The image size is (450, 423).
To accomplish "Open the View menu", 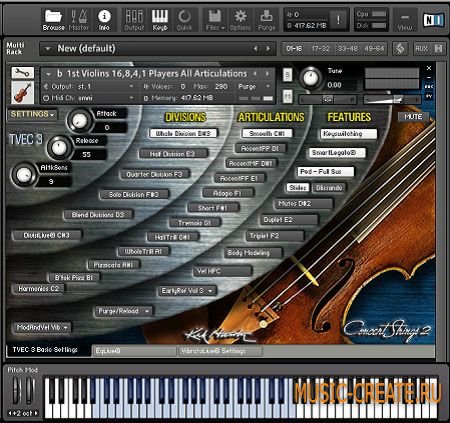I will coord(405,21).
